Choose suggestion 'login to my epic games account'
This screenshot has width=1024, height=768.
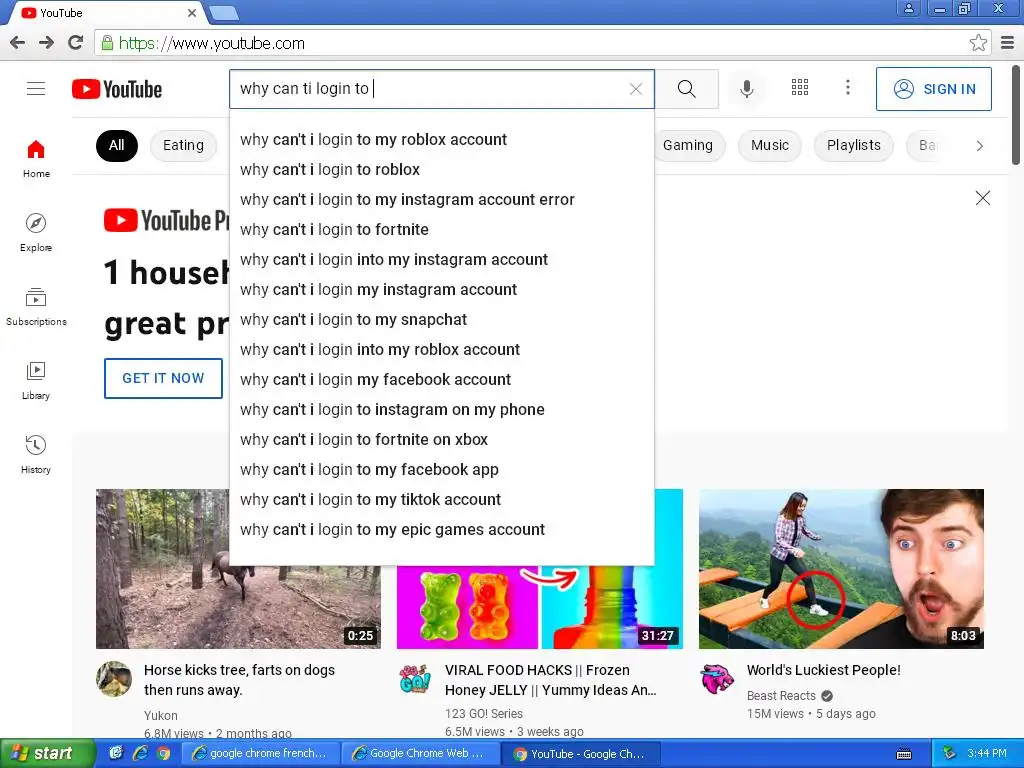point(441,530)
